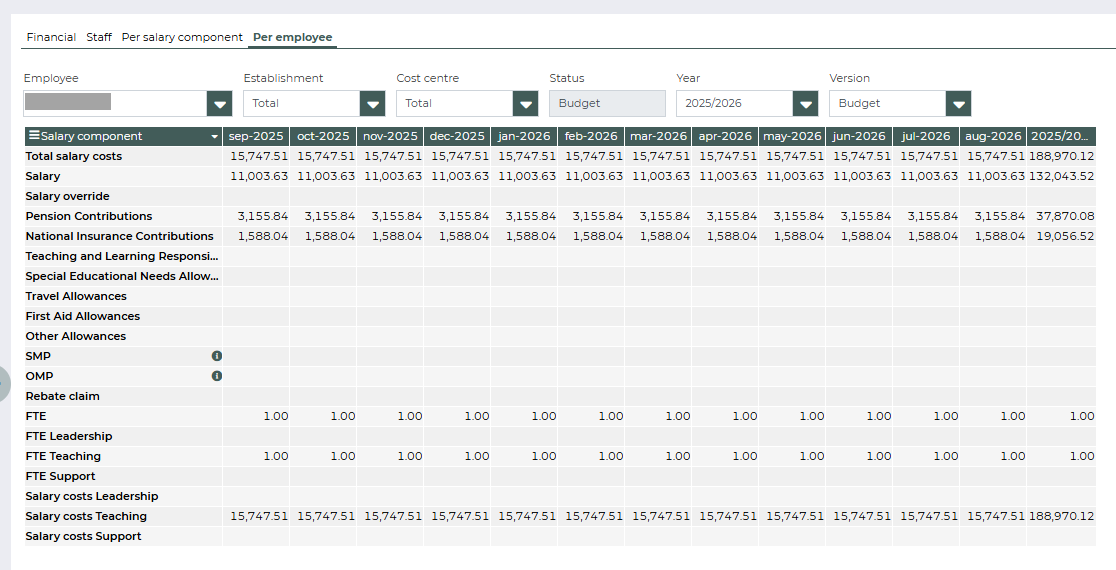
Task: Click the hamburger icon in Salary component header
Action: (x=34, y=136)
